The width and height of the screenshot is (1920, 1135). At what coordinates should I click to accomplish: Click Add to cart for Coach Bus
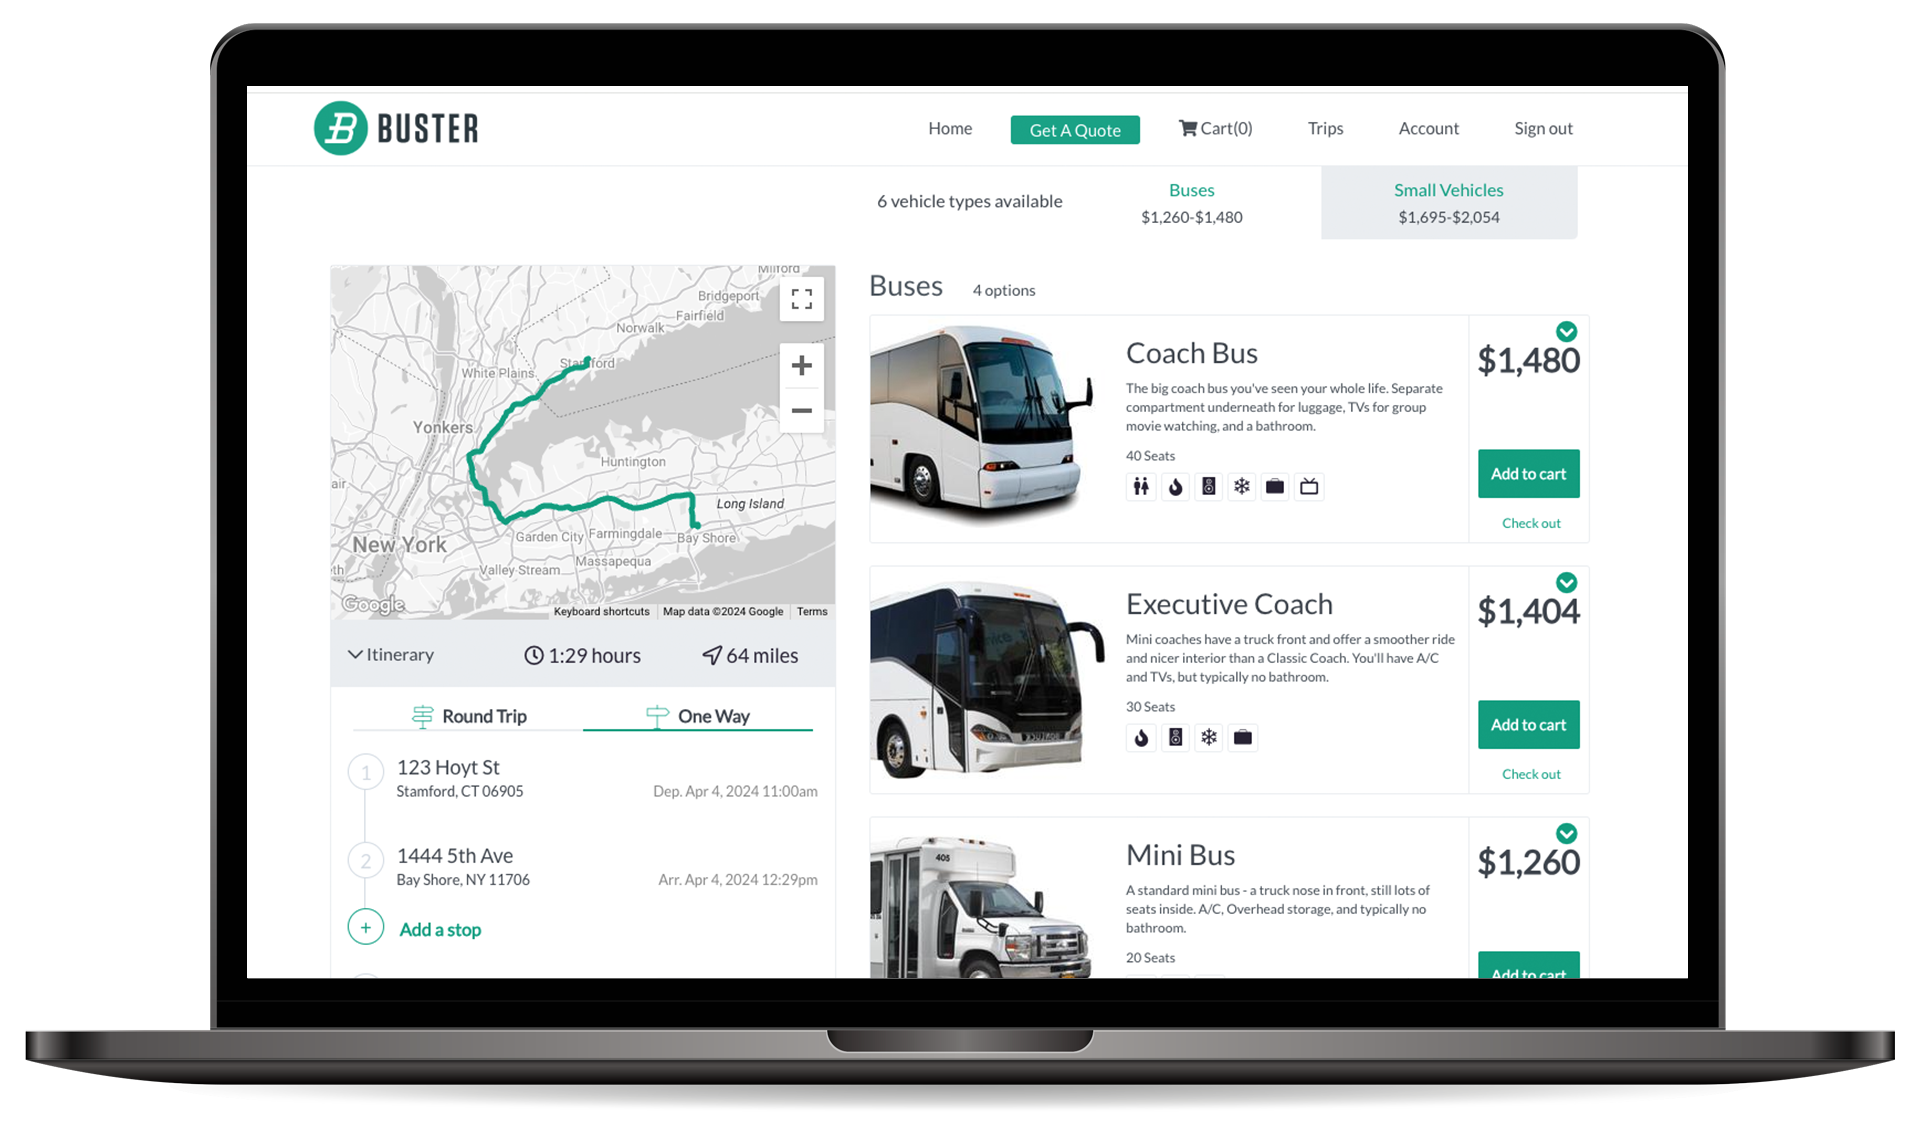1528,473
